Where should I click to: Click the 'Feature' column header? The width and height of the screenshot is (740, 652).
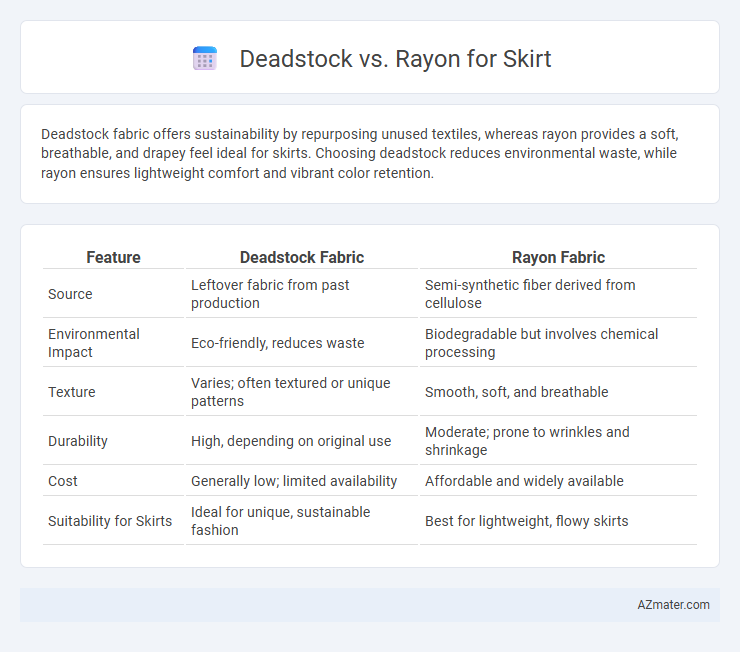[113, 257]
